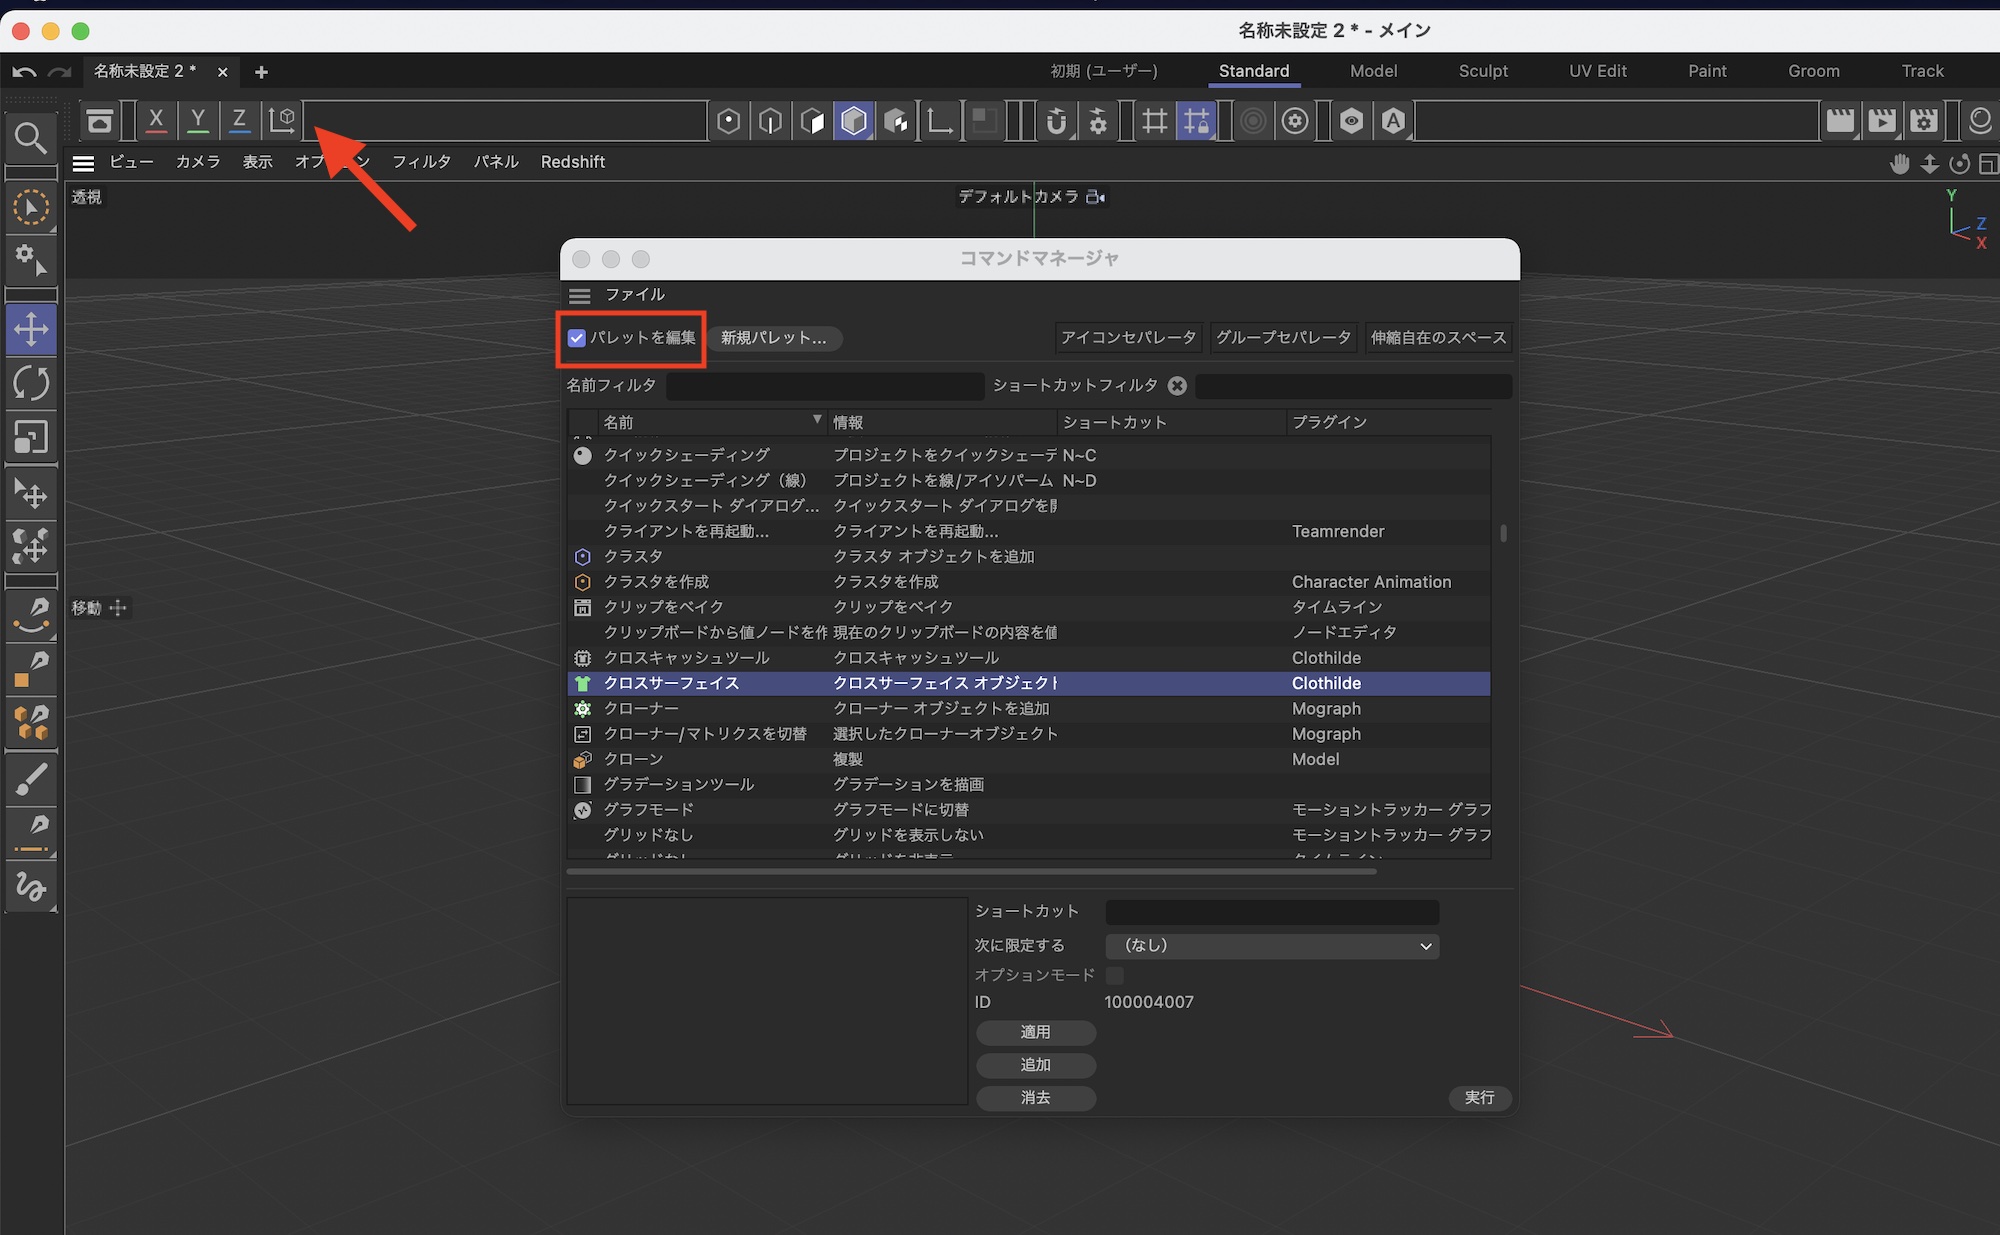Click the 実行 button
This screenshot has width=2000, height=1235.
point(1479,1098)
